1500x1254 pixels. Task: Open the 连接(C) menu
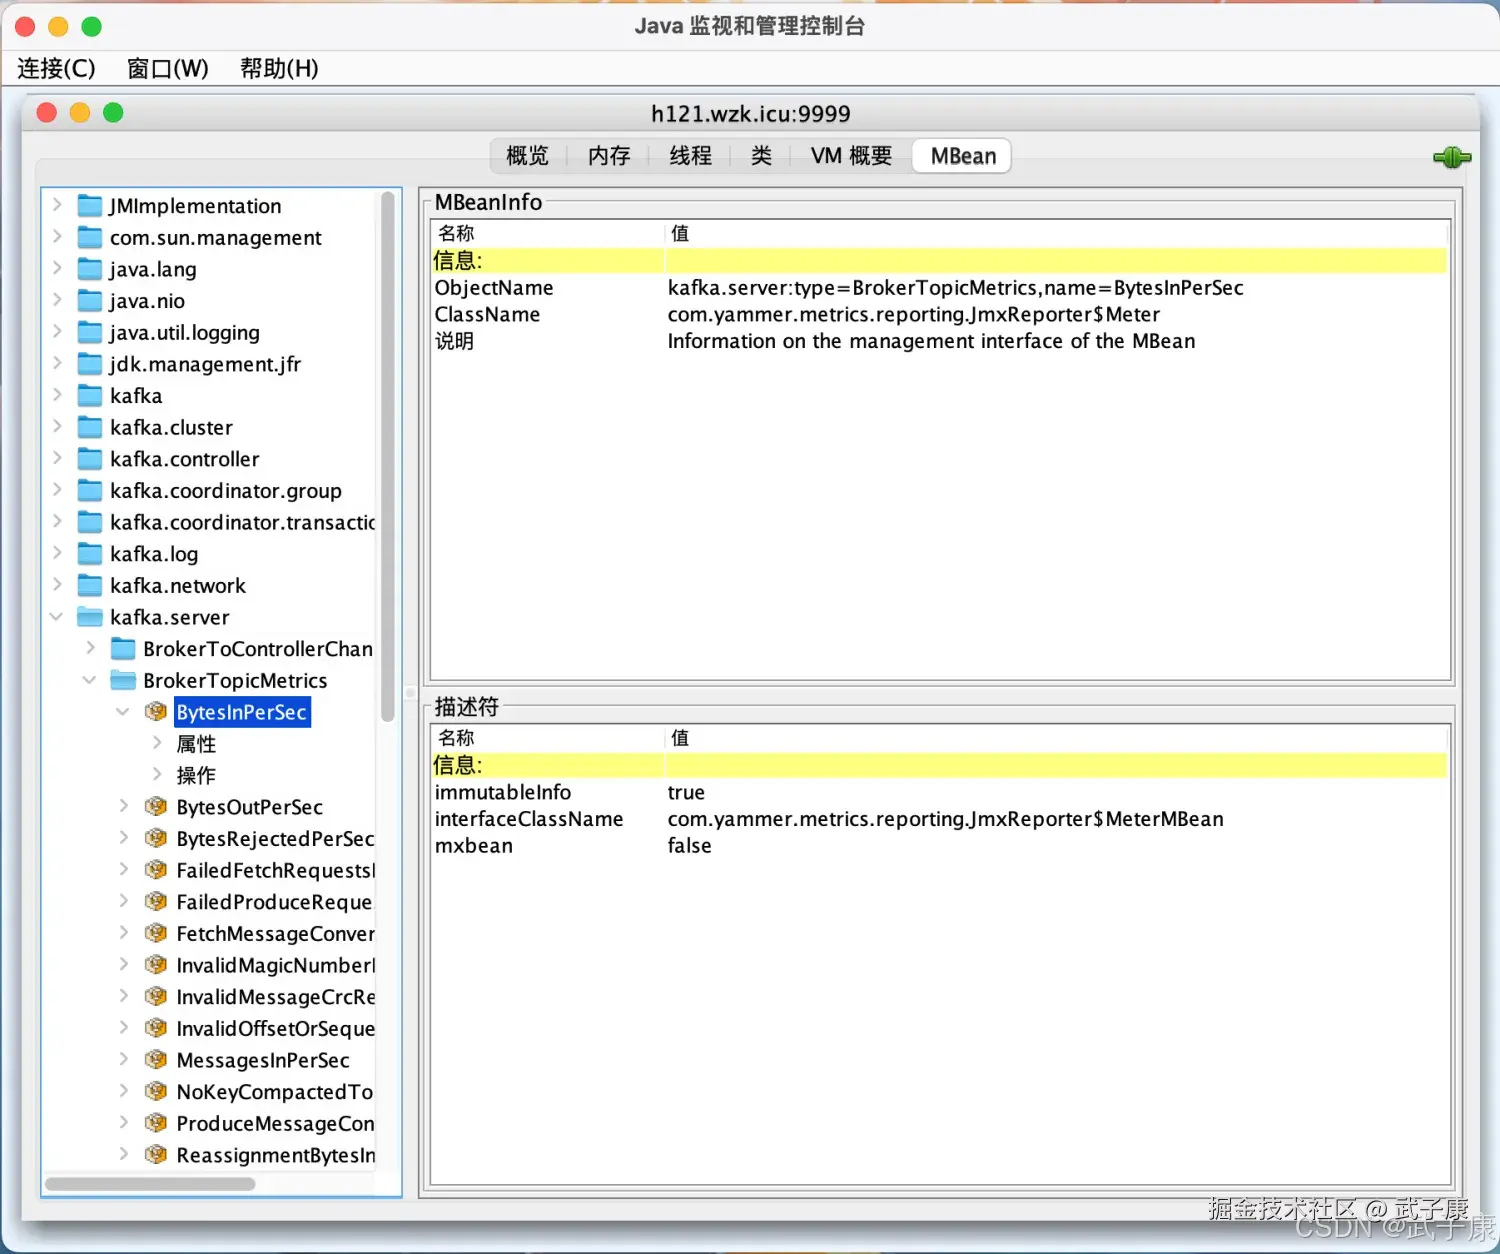pyautogui.click(x=56, y=68)
